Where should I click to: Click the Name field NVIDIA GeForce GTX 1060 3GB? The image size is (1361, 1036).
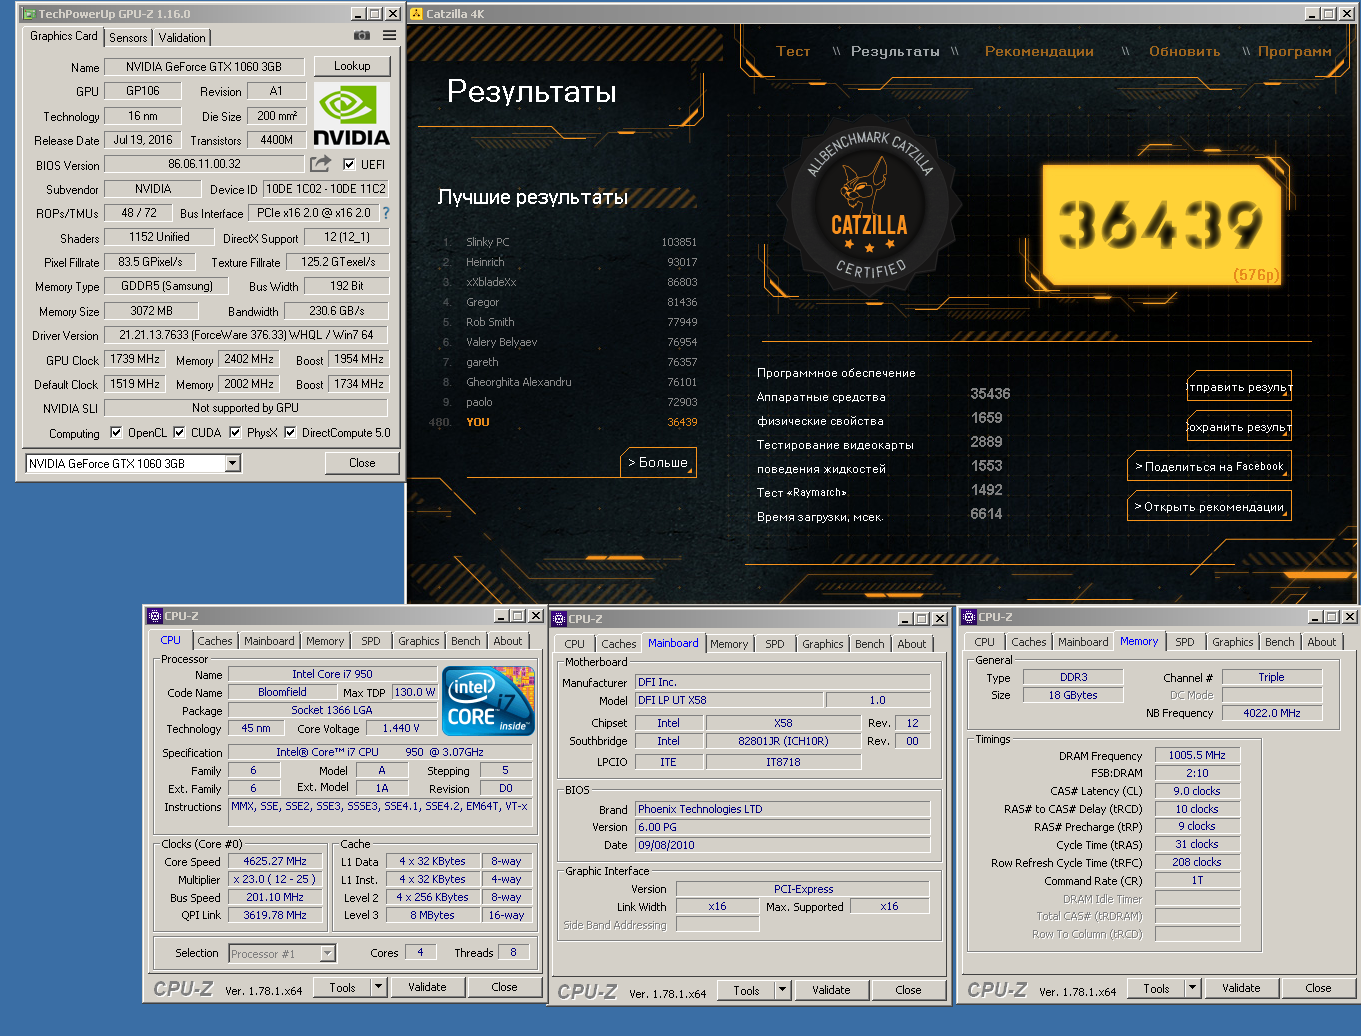[204, 67]
